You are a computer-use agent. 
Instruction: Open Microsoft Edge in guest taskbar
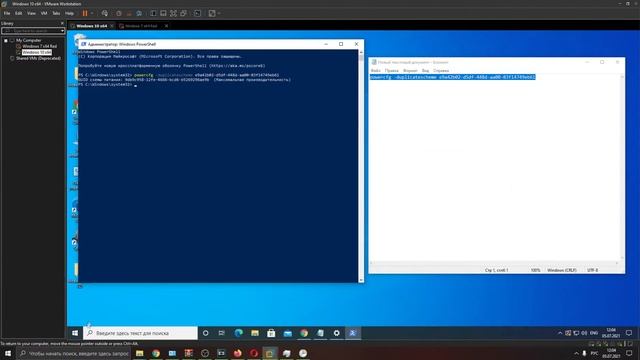pos(239,333)
